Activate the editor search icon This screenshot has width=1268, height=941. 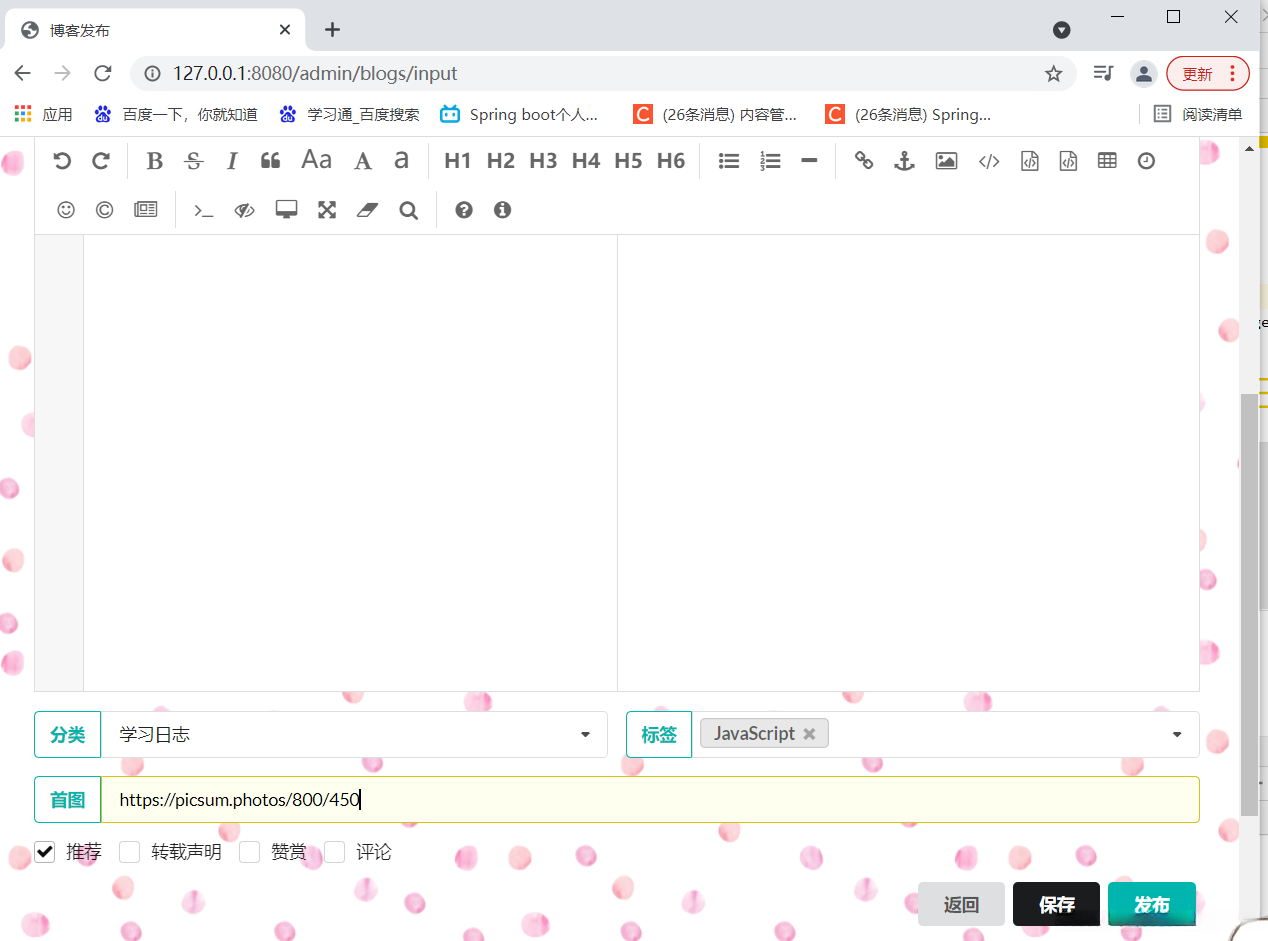pyautogui.click(x=408, y=210)
